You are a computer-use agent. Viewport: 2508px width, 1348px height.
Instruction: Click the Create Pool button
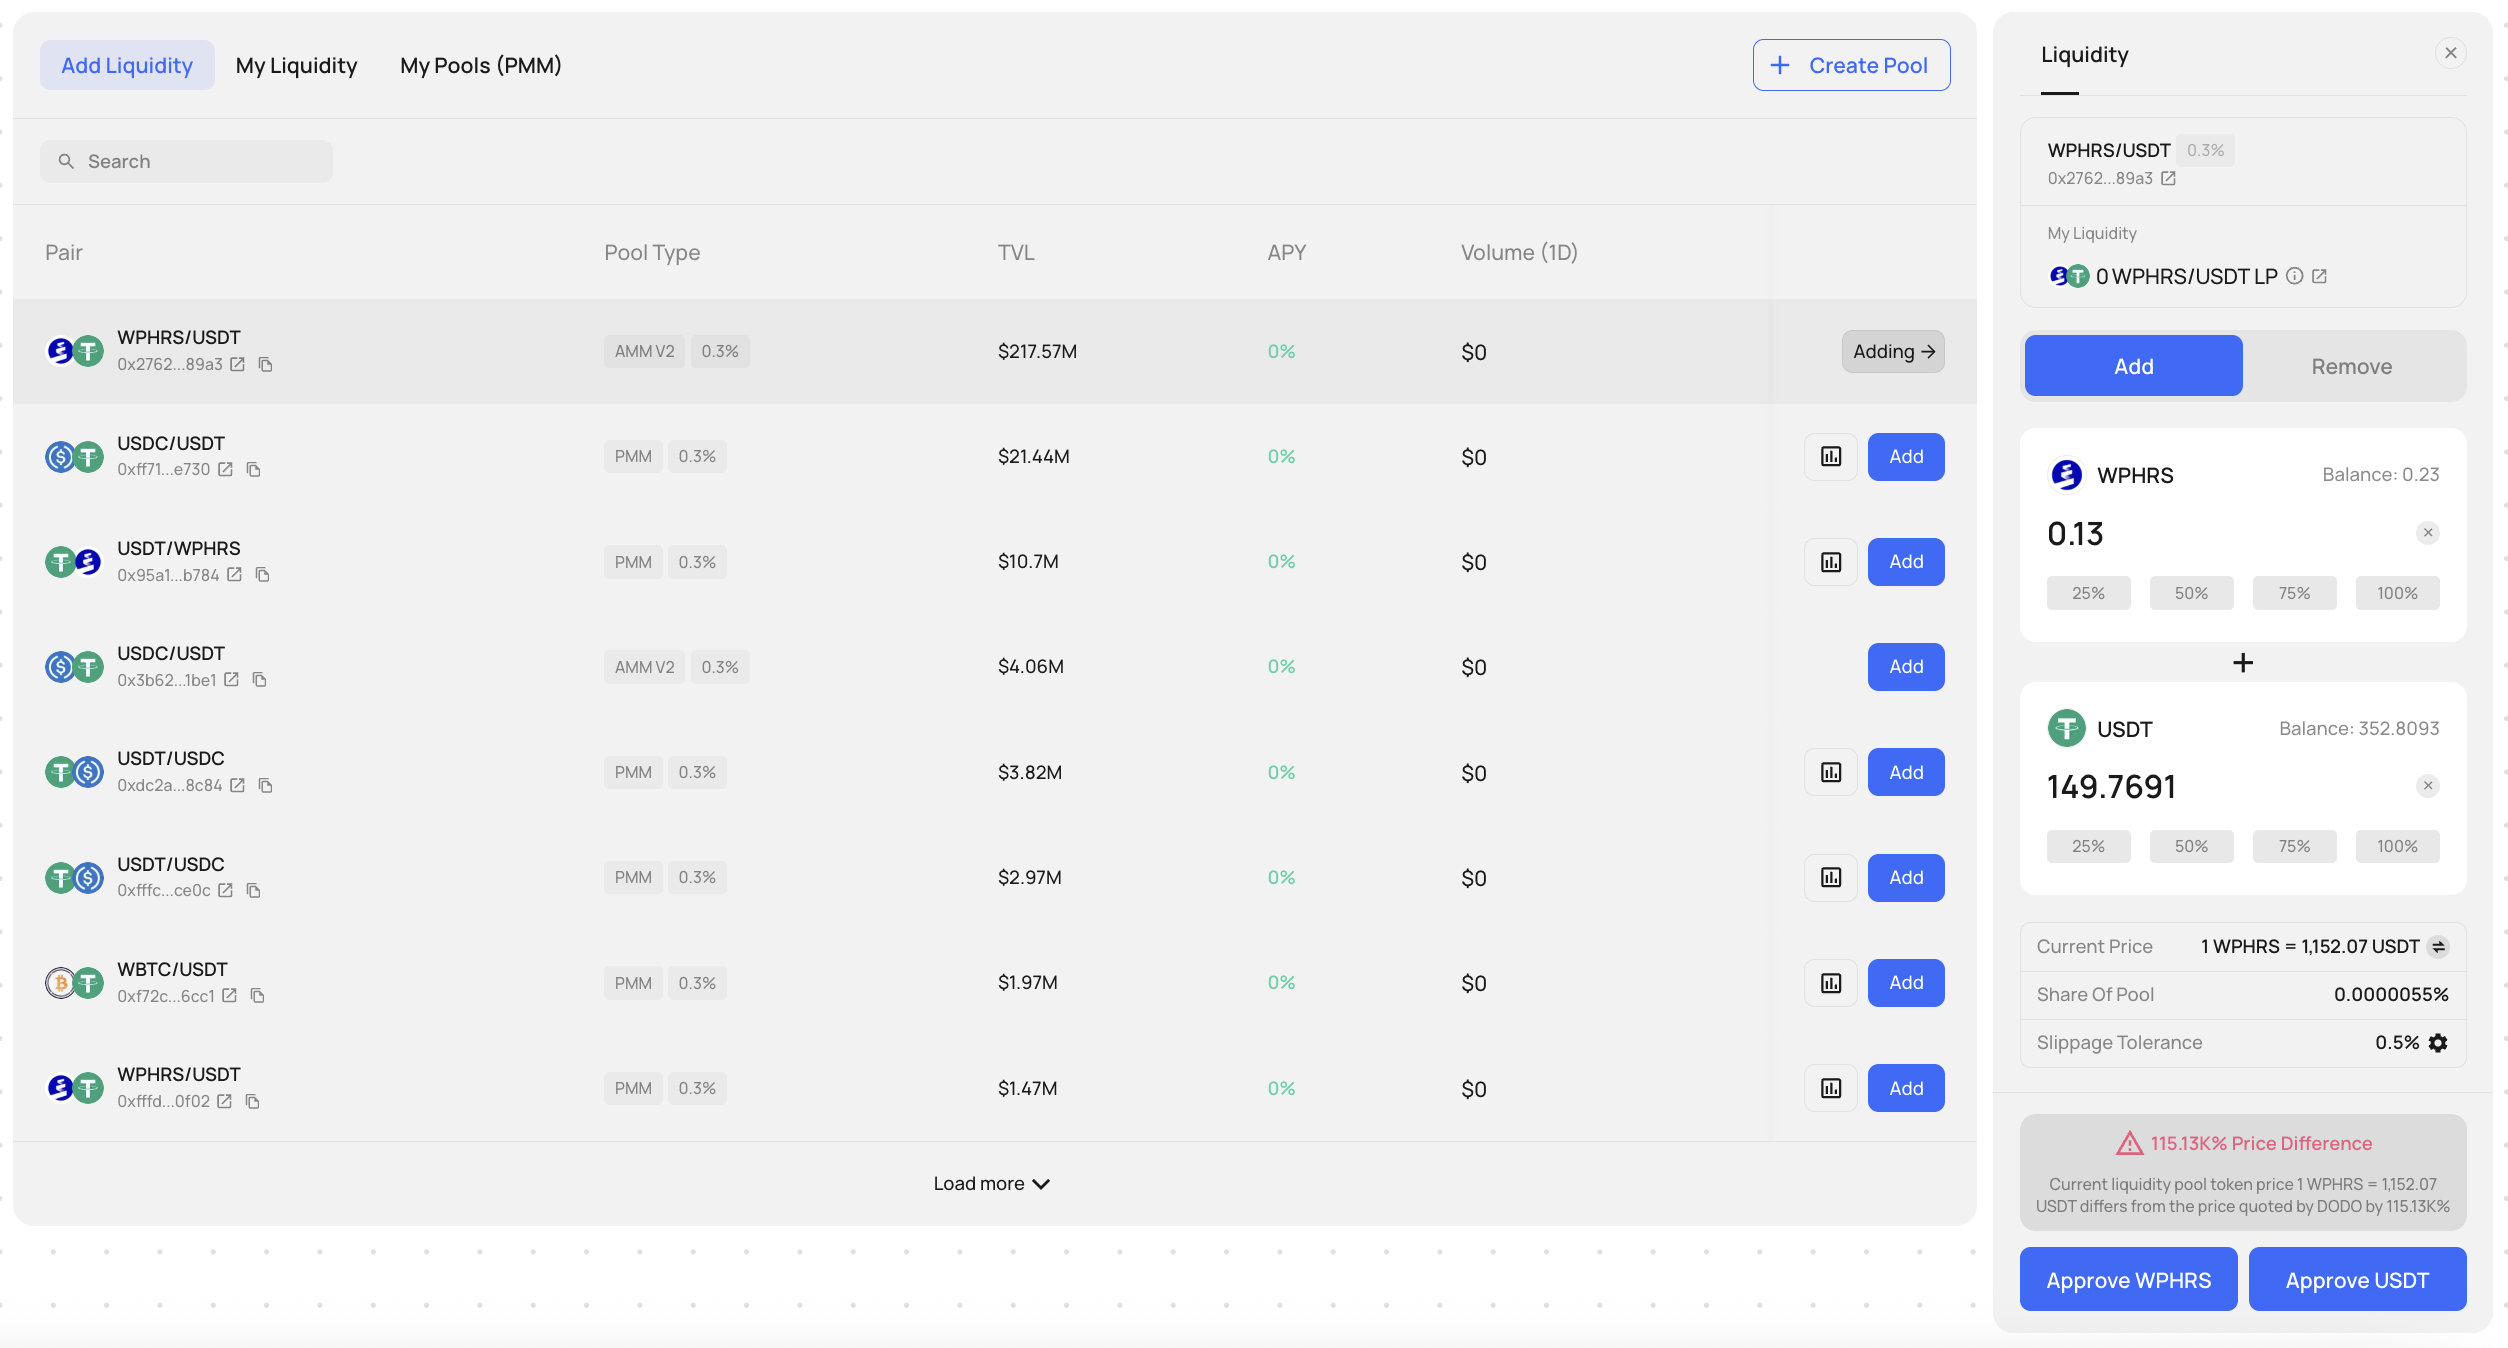(1850, 66)
